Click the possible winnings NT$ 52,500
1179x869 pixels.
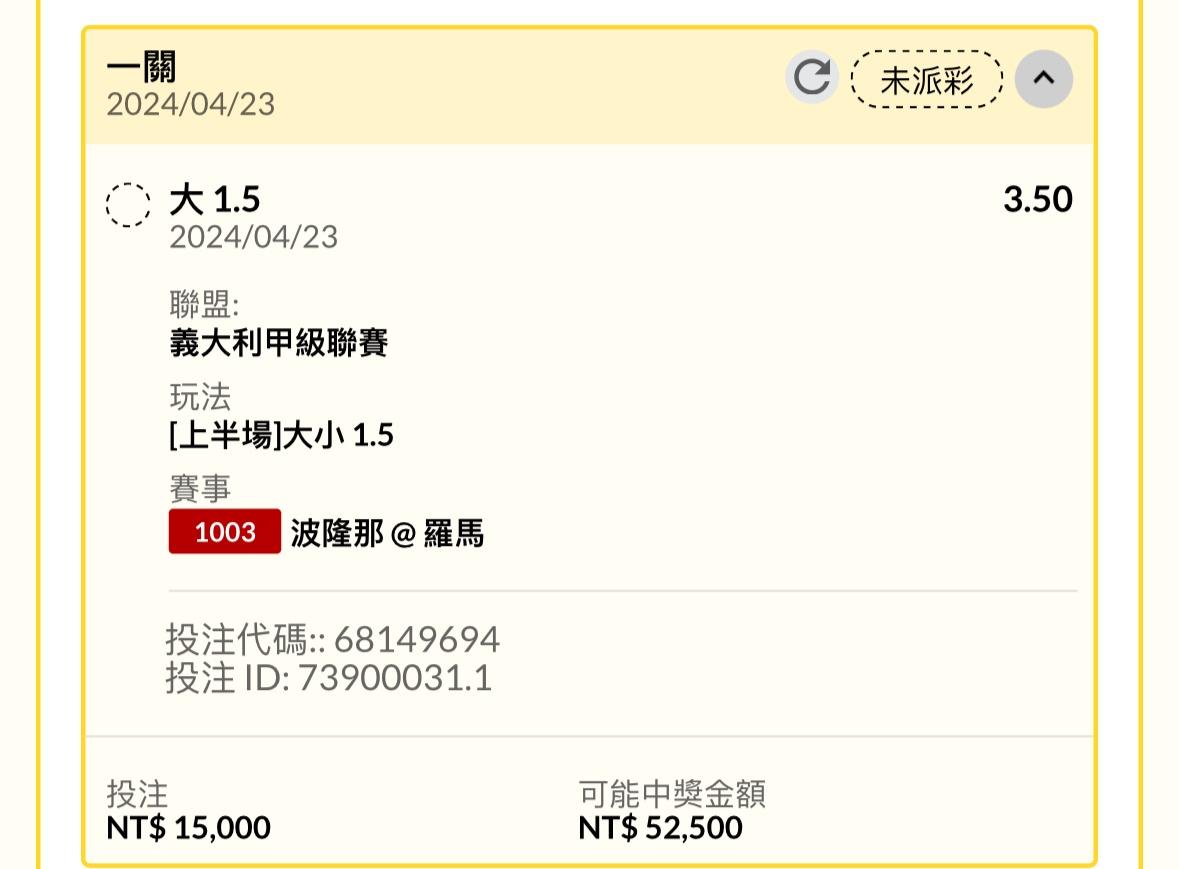pos(660,828)
